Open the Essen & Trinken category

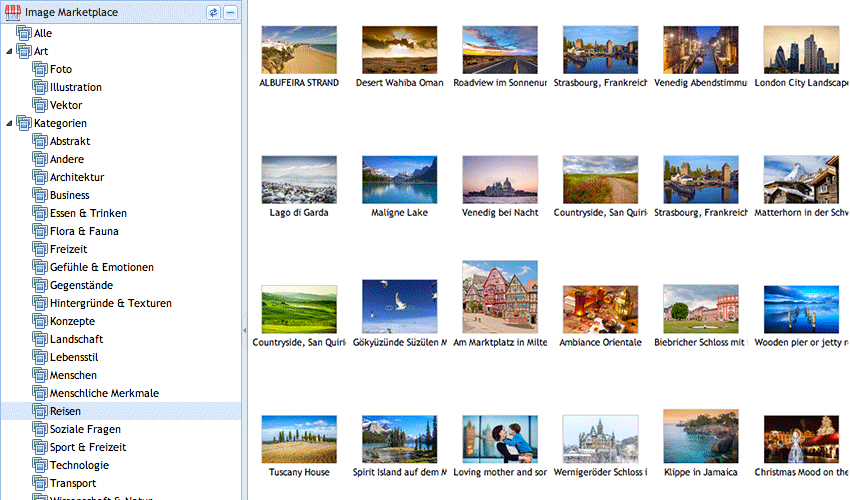[x=88, y=213]
